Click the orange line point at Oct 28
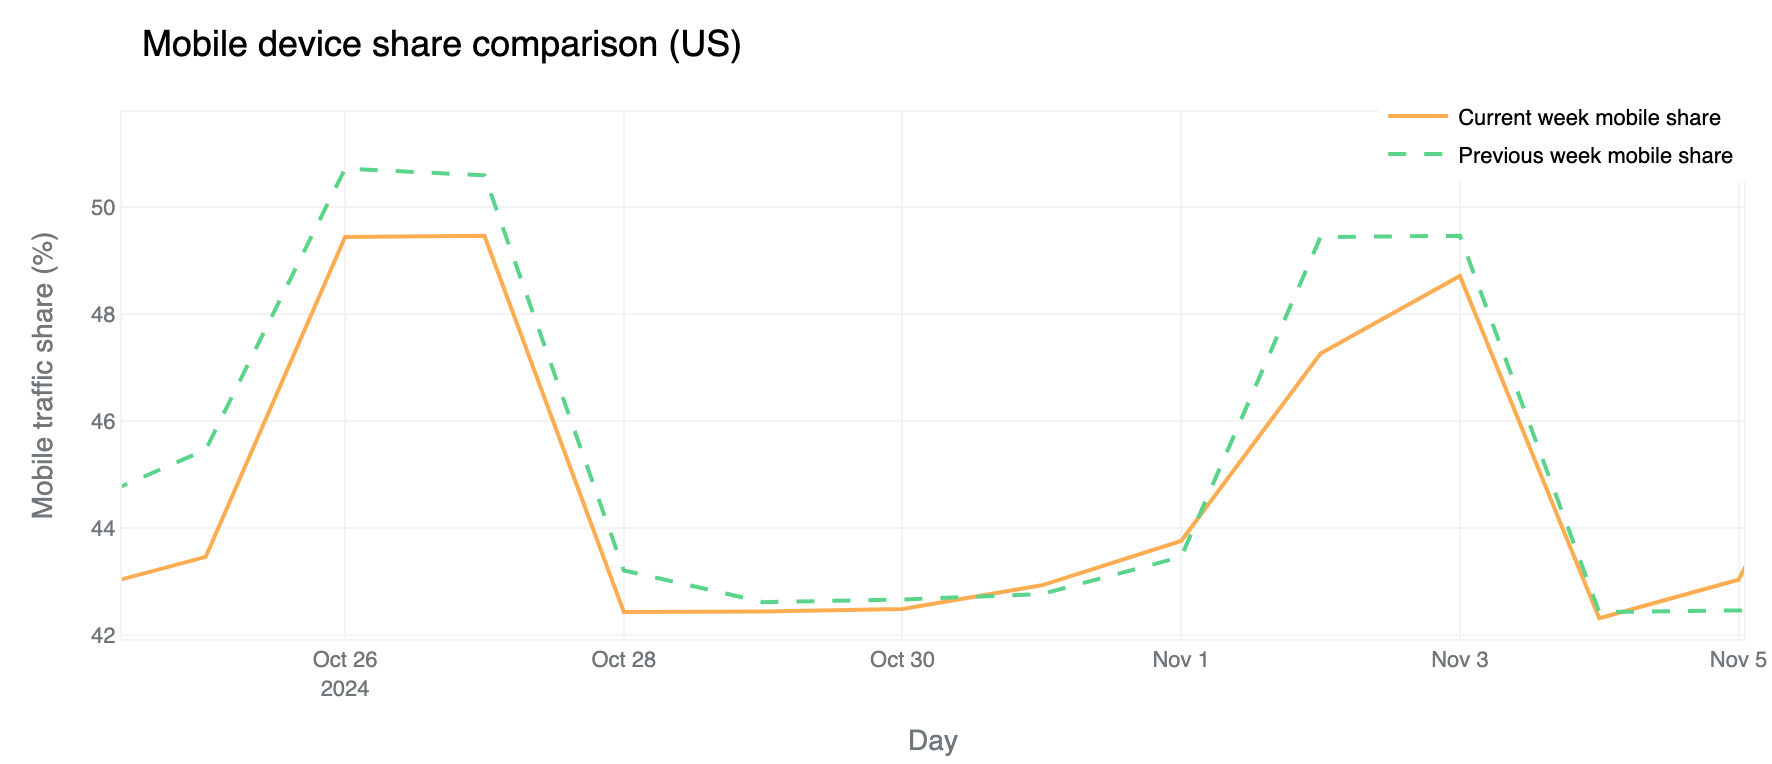Screen dimensions: 1772x764 click(x=623, y=612)
